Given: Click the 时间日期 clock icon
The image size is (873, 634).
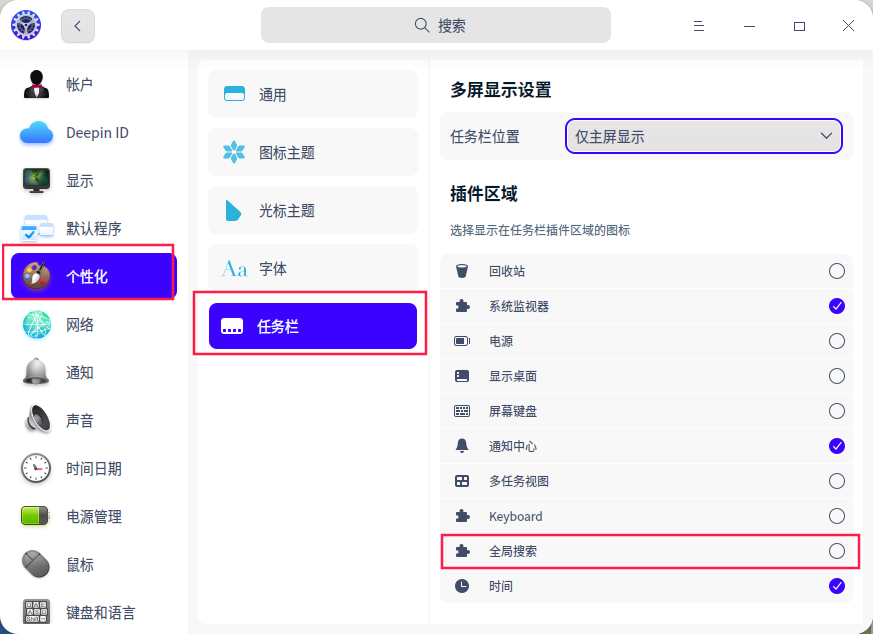Looking at the screenshot, I should click(x=36, y=469).
